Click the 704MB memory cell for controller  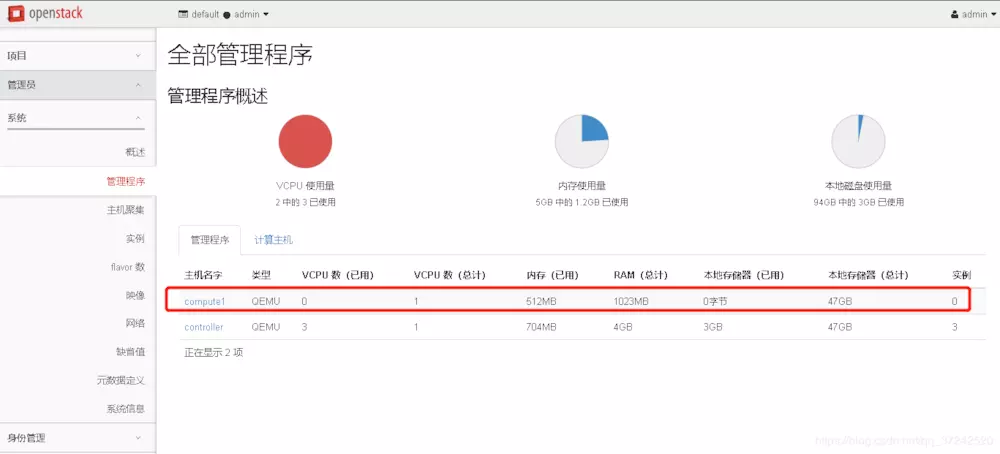(541, 327)
